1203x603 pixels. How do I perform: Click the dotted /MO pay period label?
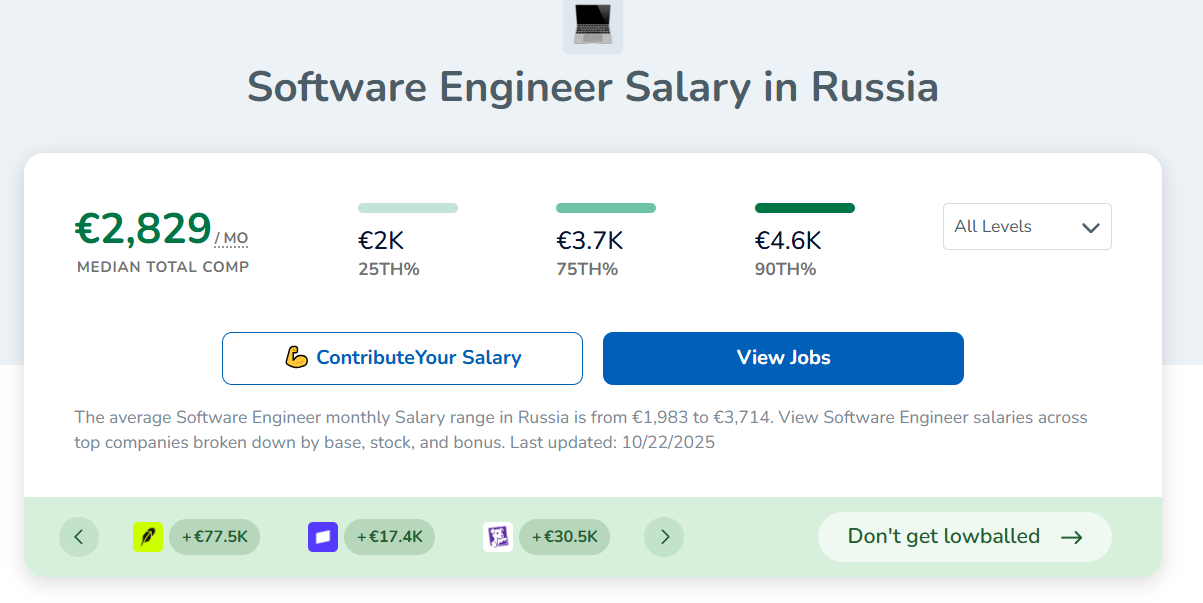tap(231, 238)
